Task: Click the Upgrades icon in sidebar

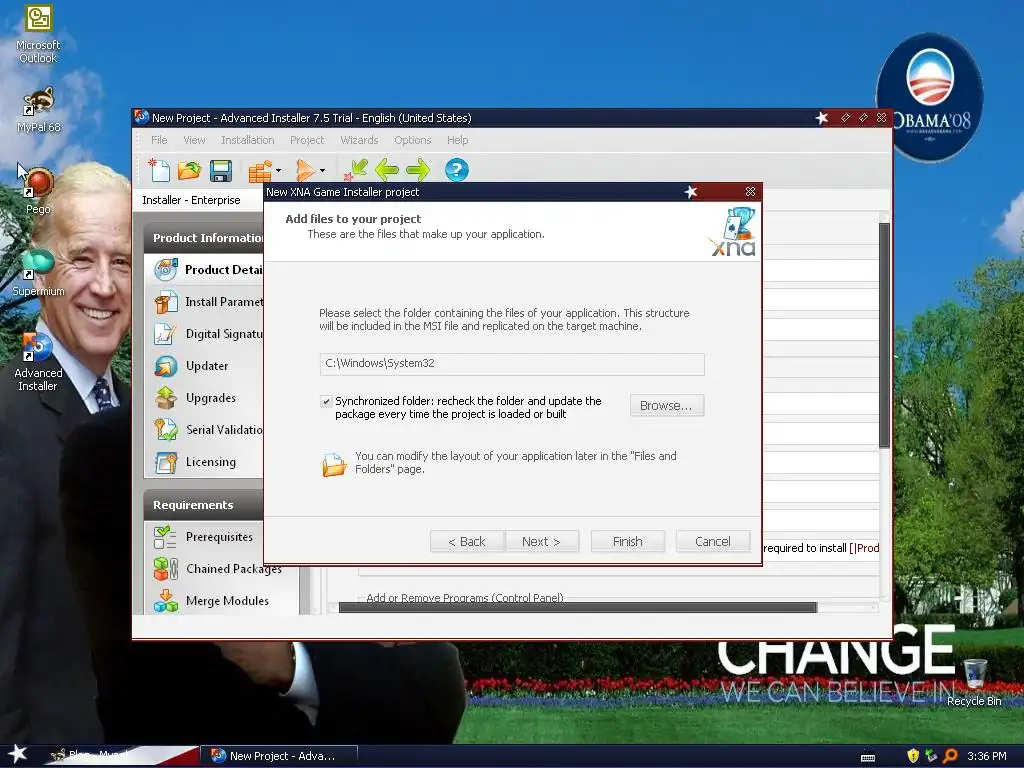Action: (166, 398)
